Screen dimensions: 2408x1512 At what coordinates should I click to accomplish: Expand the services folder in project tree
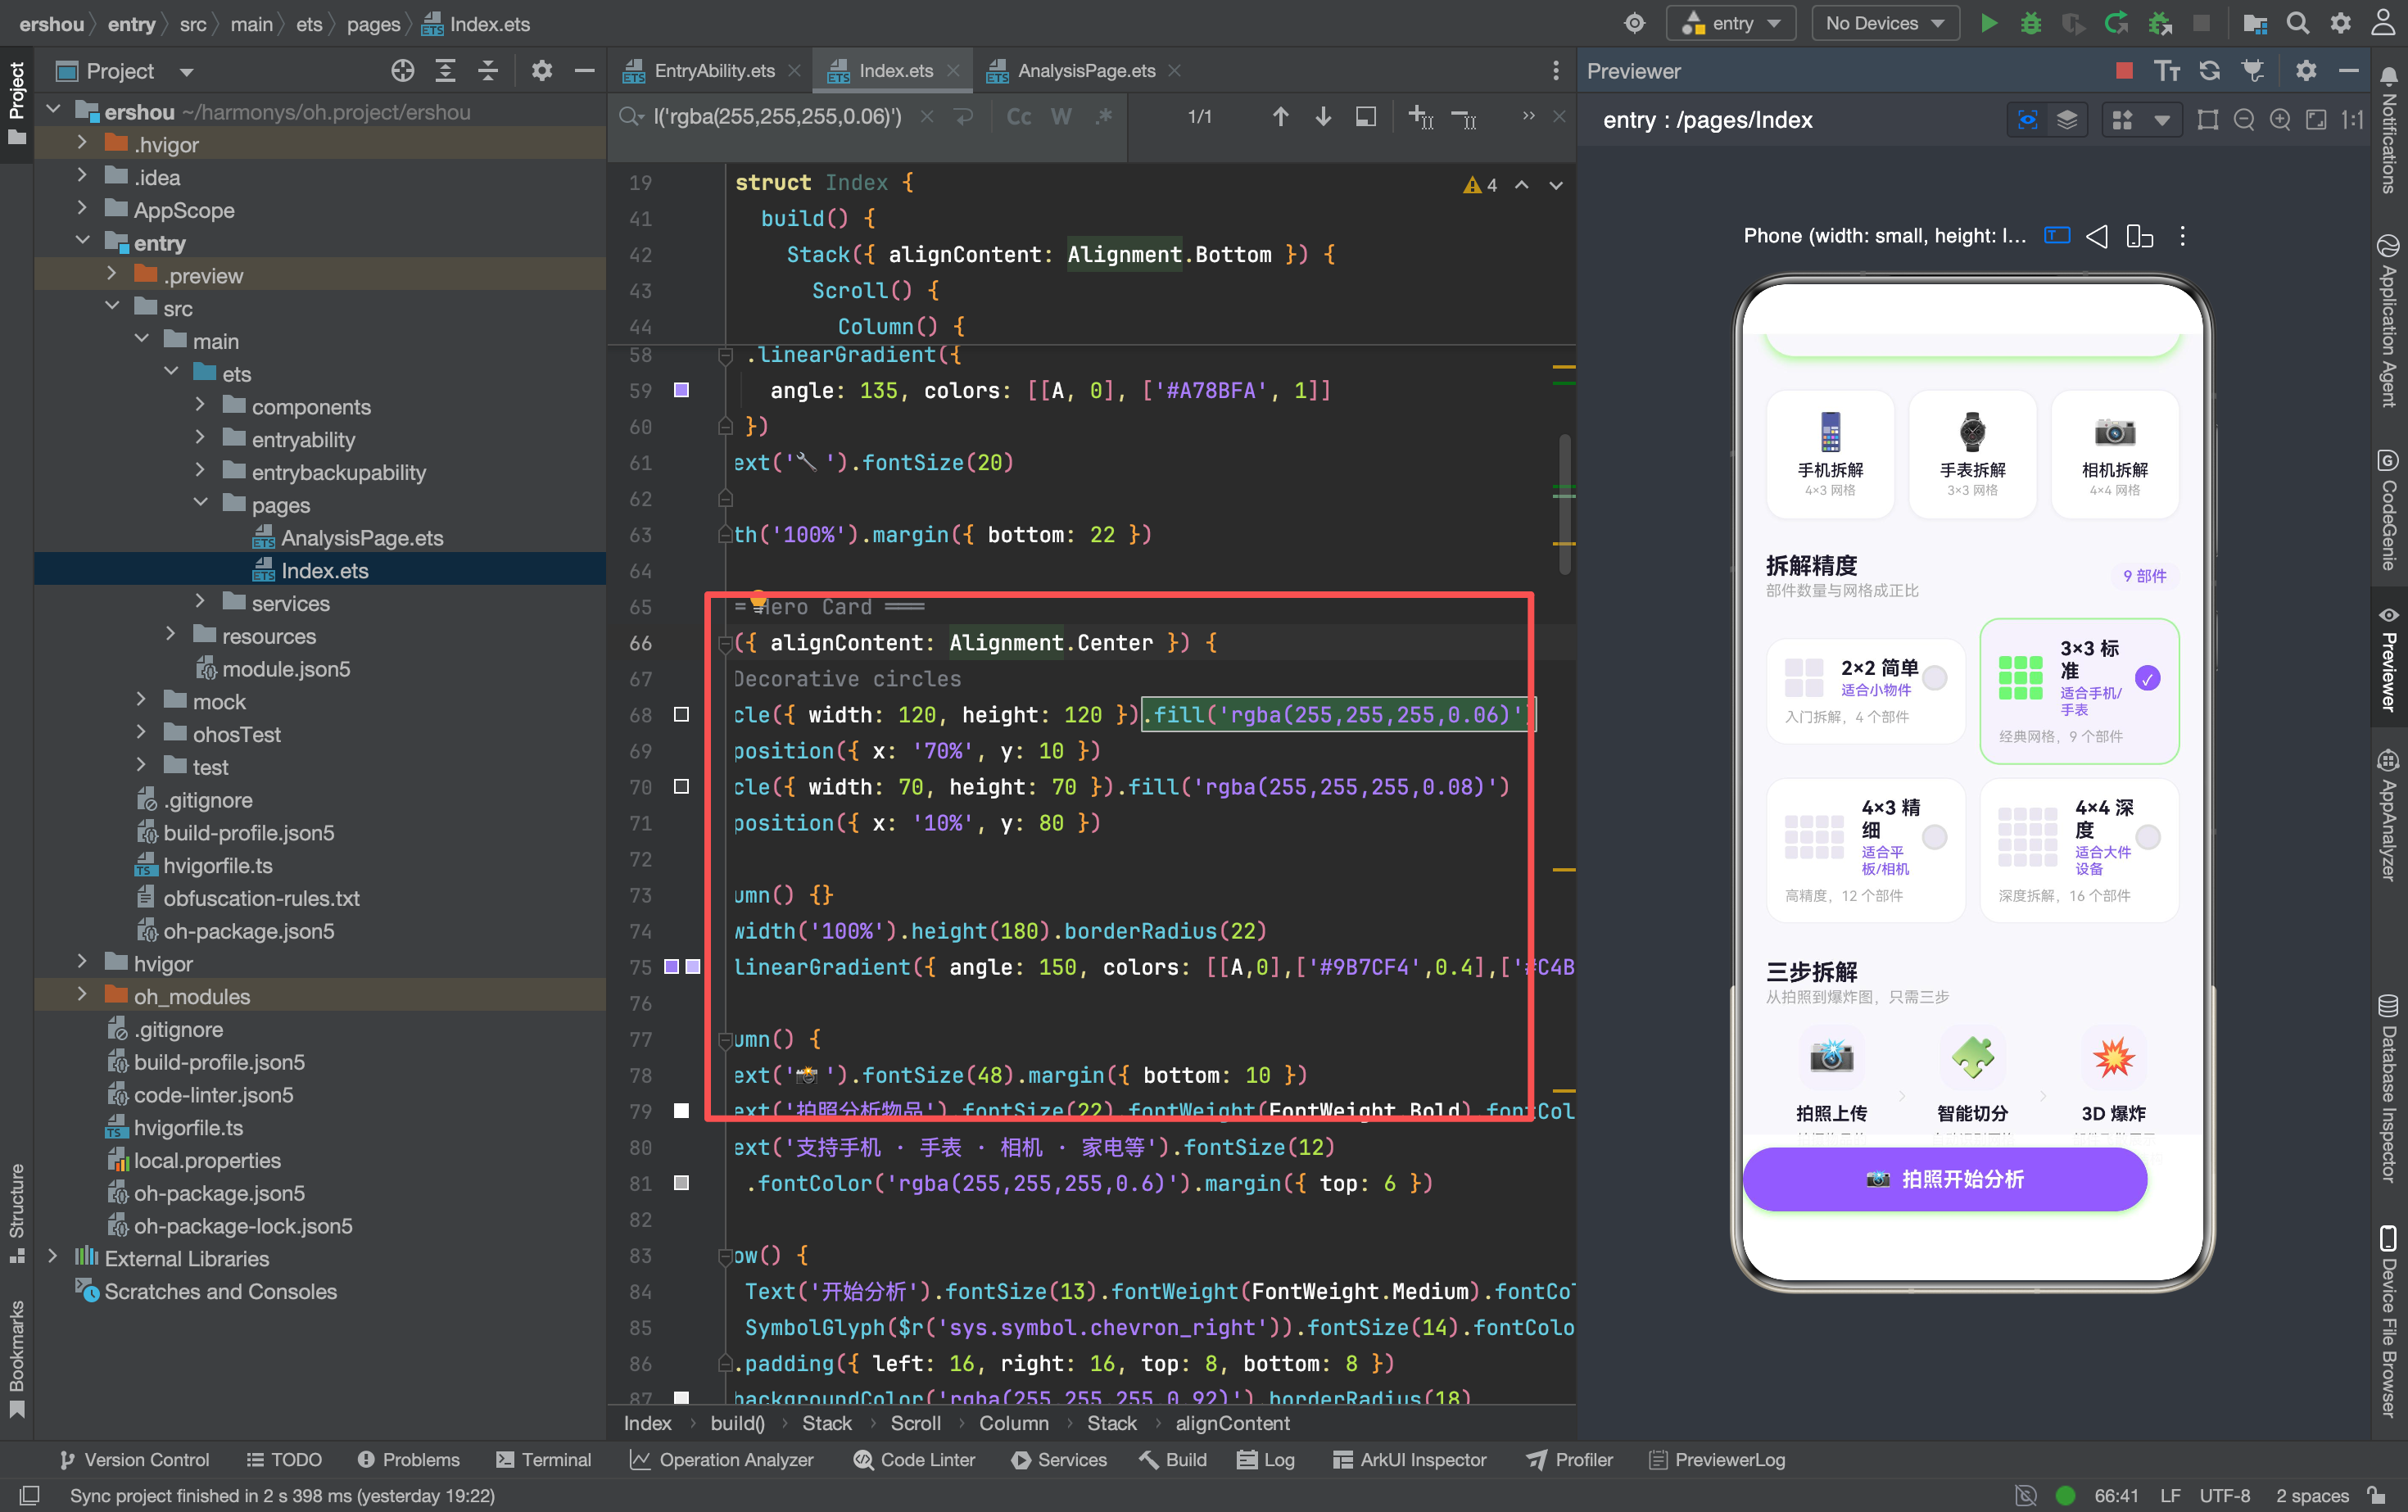coord(200,602)
